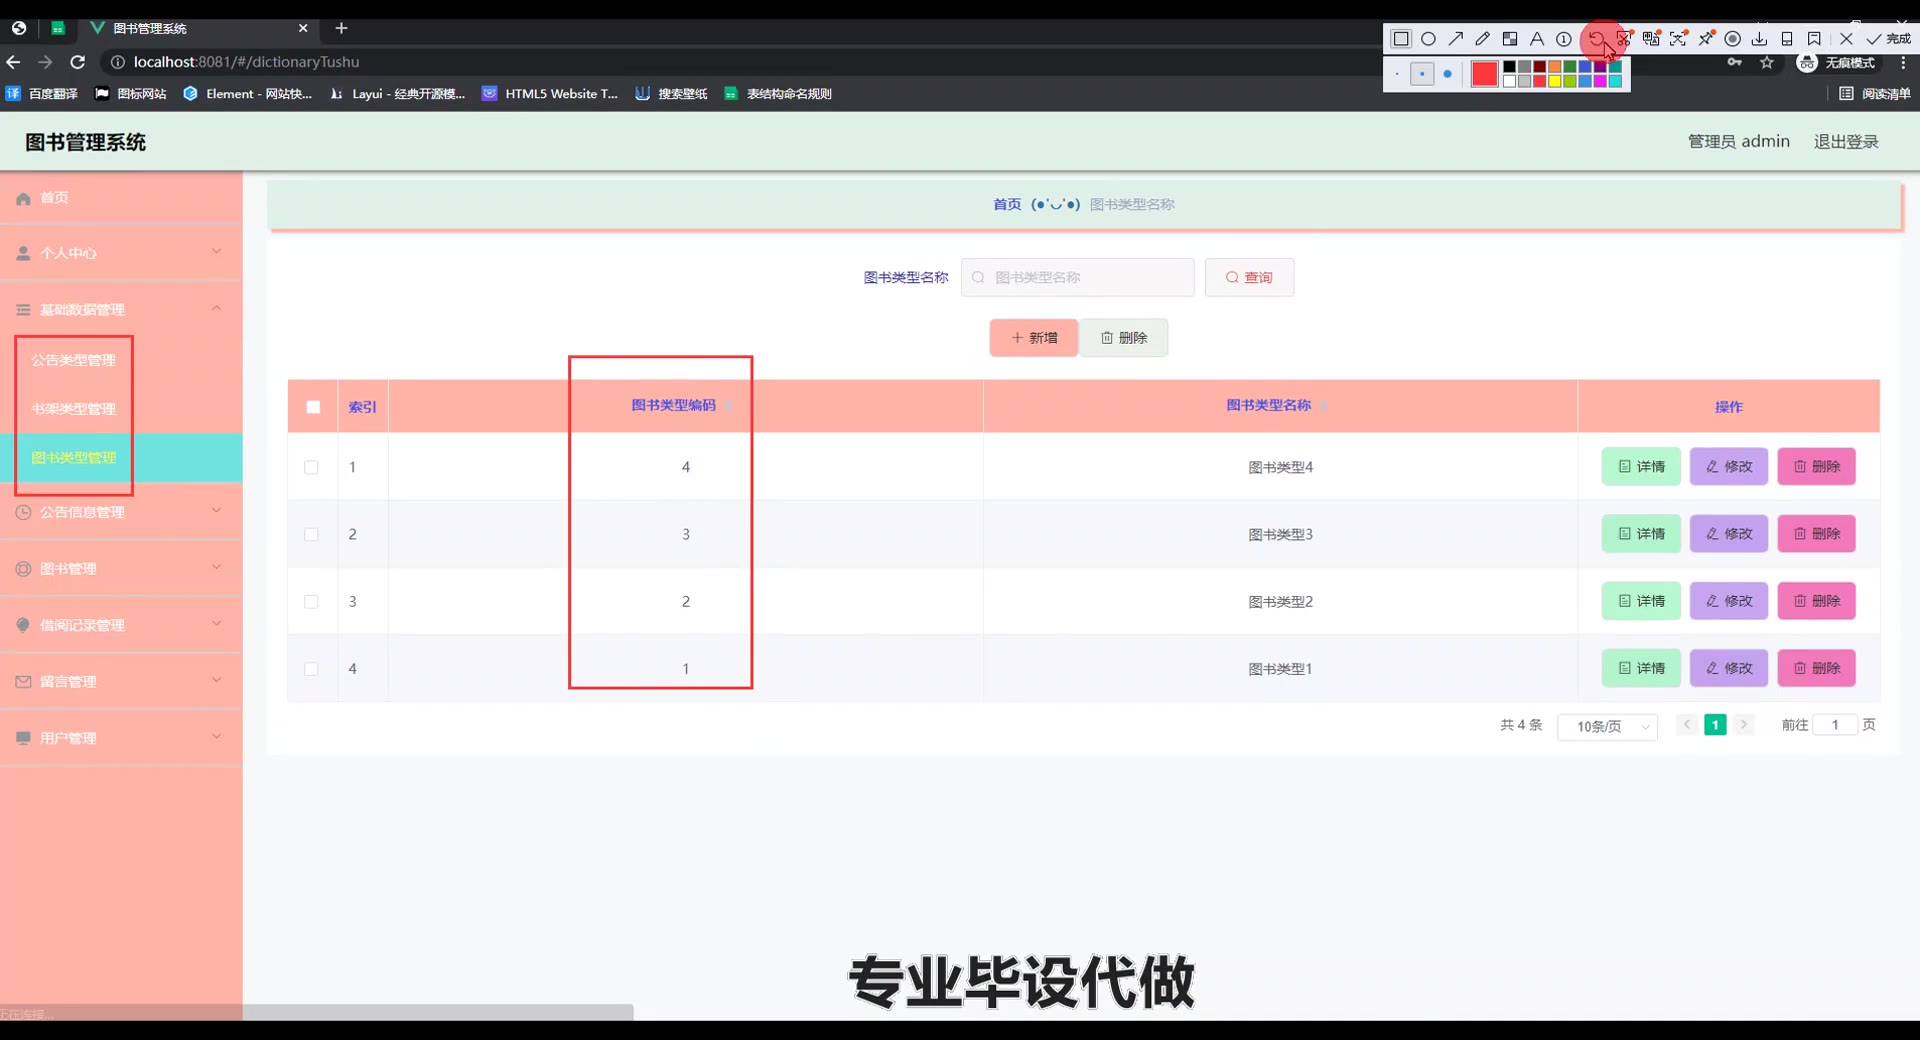
Task: Check the checkbox for row 图书类型1
Action: pyautogui.click(x=311, y=668)
